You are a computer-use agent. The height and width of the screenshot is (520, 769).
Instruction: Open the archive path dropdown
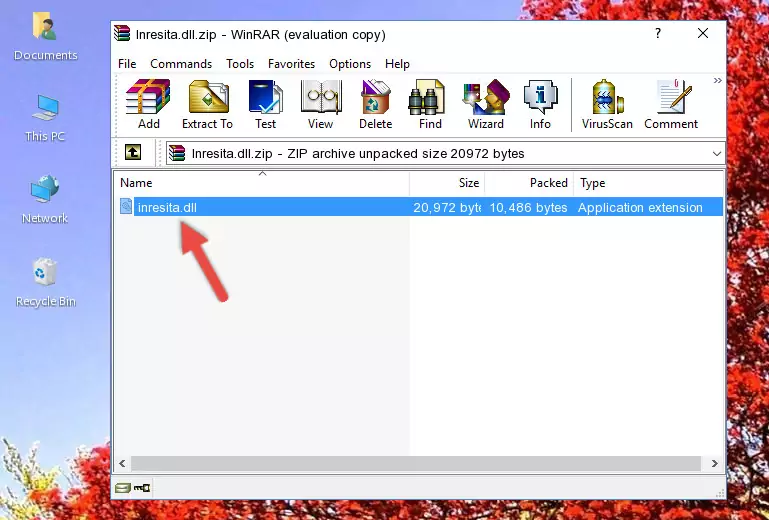coord(717,154)
